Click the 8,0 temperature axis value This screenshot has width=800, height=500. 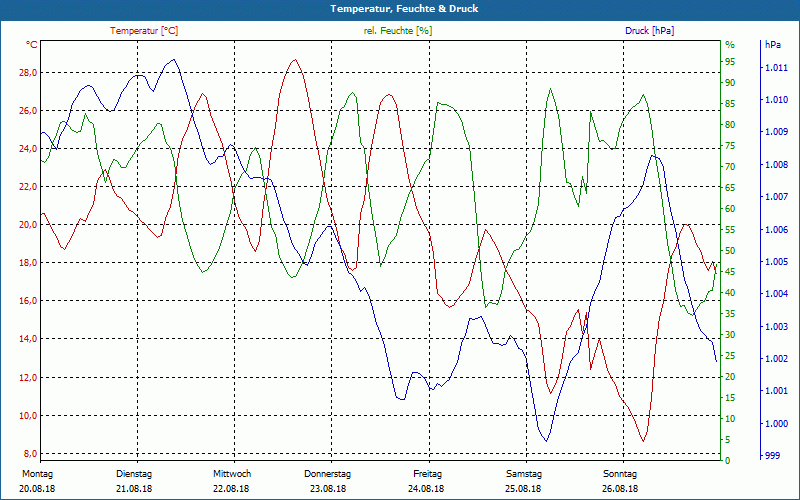pos(30,454)
